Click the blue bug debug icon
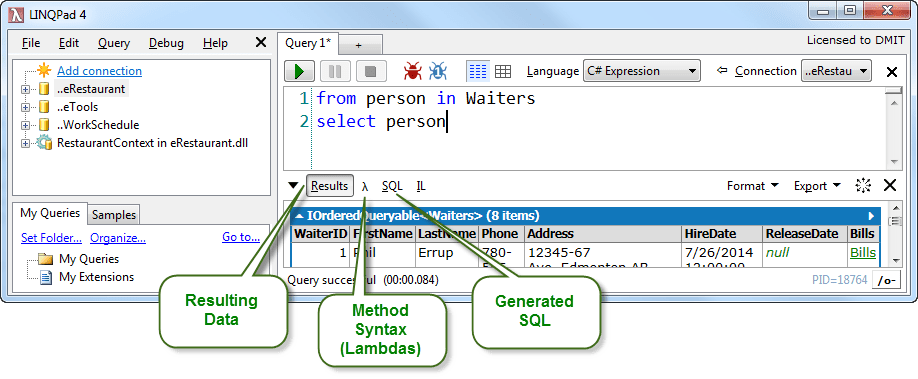The height and width of the screenshot is (379, 918). [x=438, y=71]
